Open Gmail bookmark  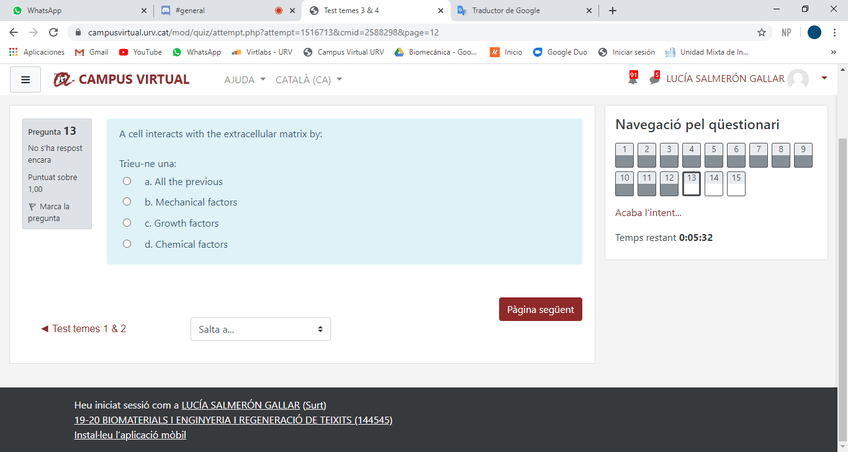[x=91, y=52]
